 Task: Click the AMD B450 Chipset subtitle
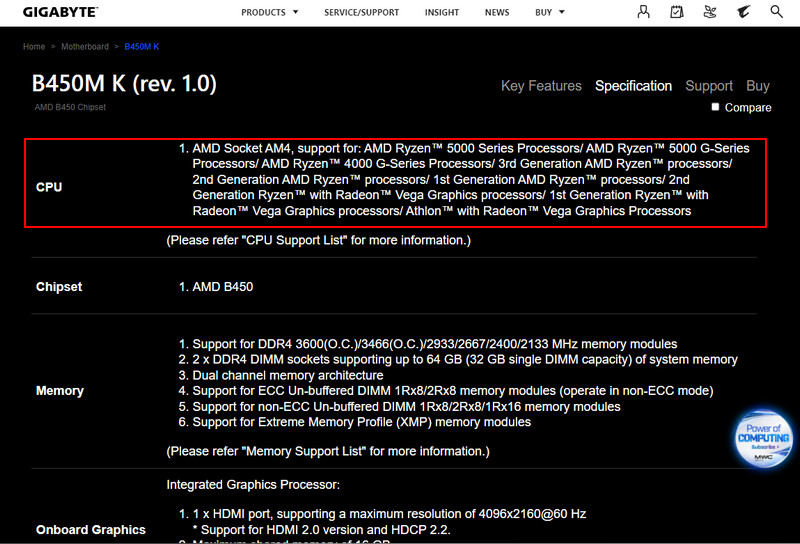70,107
